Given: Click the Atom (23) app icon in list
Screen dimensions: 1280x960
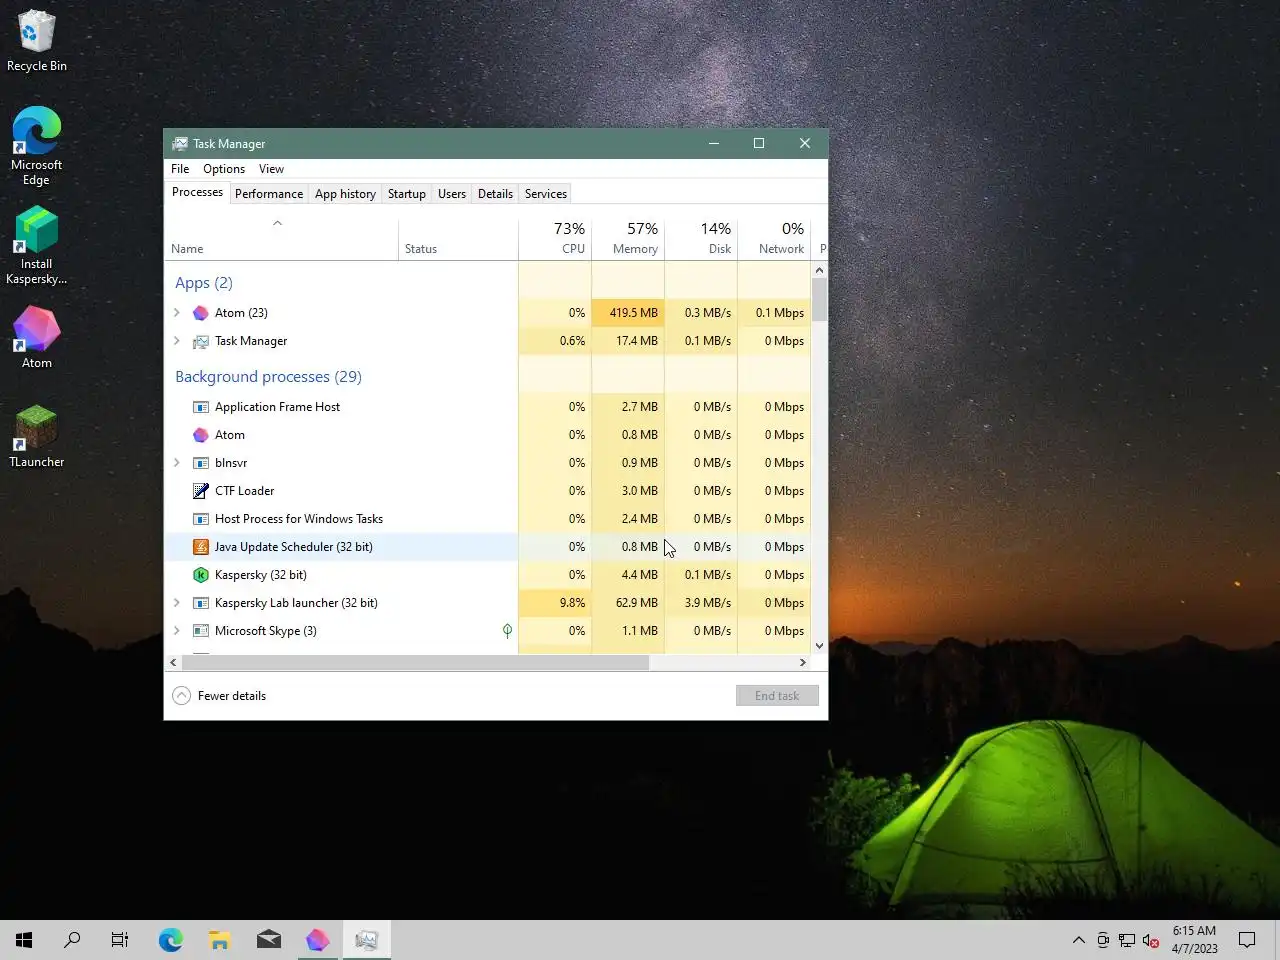Looking at the screenshot, I should click(200, 313).
